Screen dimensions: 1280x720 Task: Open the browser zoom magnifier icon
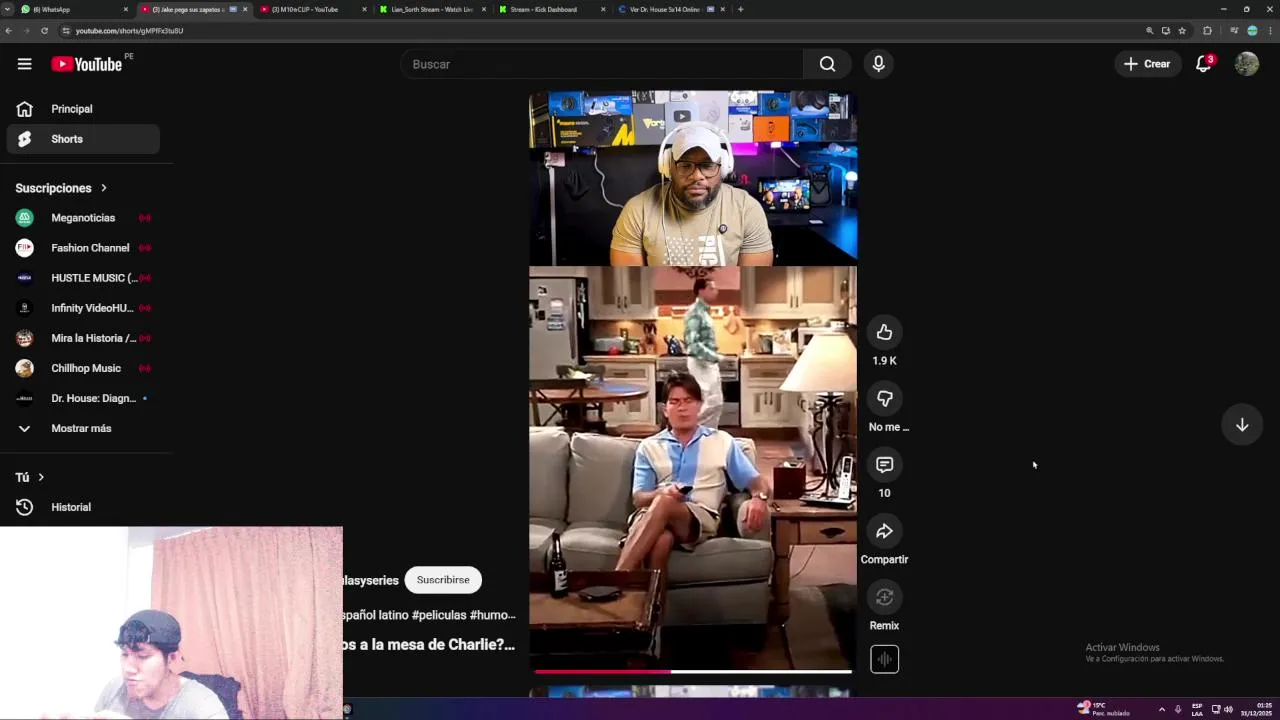1149,31
